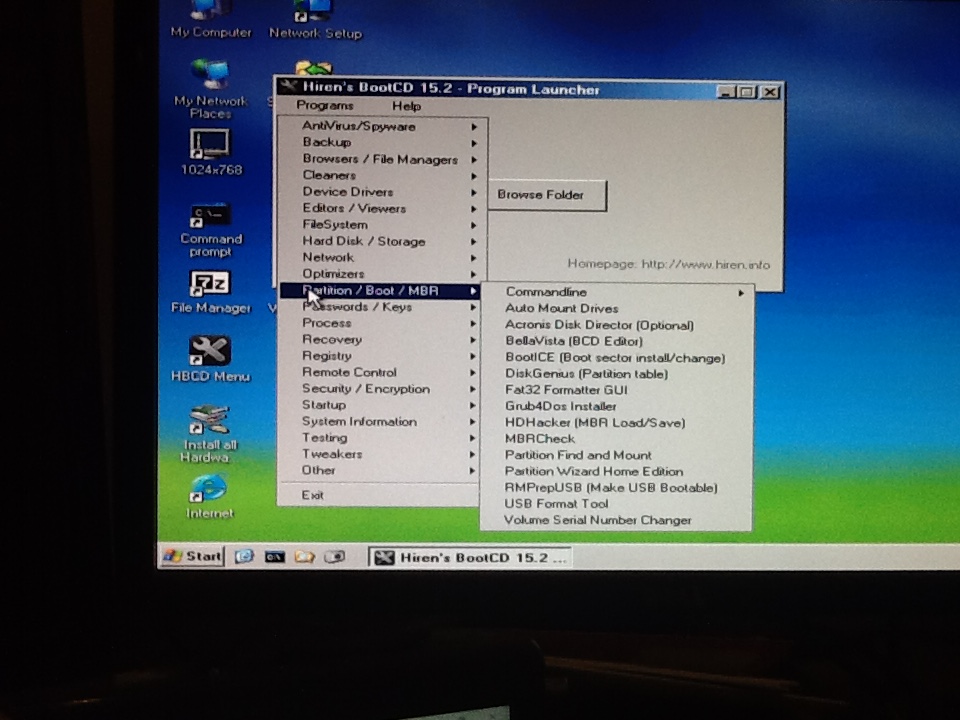
Task: Open the My Computer desktop icon
Action: pyautogui.click(x=211, y=20)
